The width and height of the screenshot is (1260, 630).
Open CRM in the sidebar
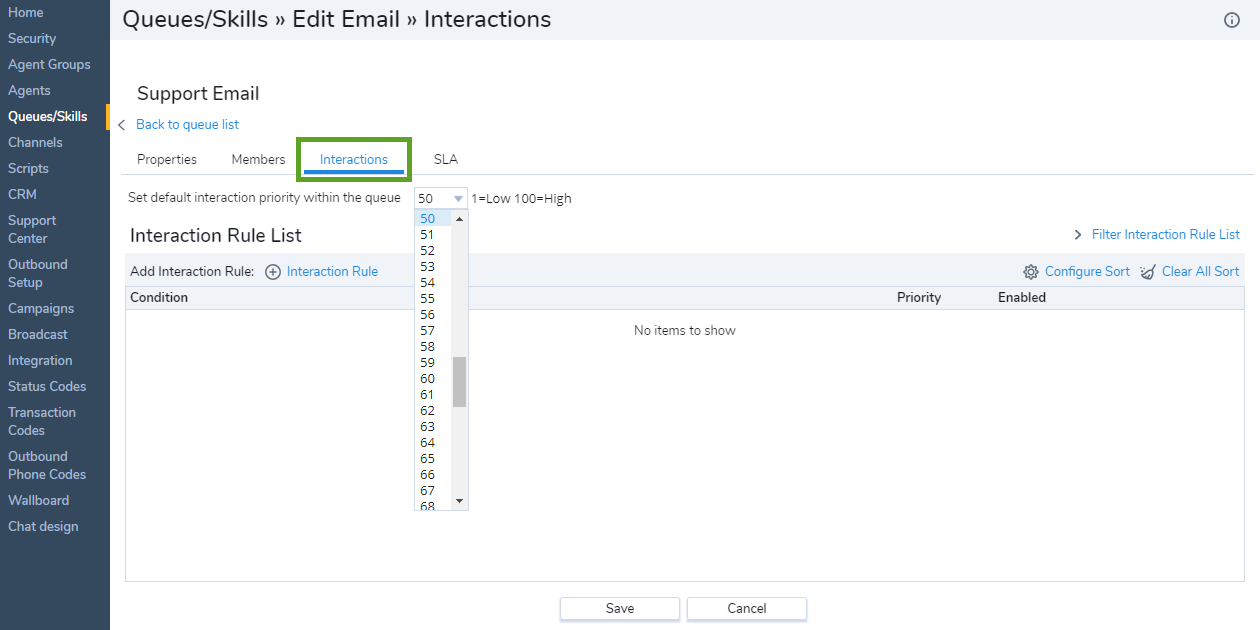[x=22, y=194]
